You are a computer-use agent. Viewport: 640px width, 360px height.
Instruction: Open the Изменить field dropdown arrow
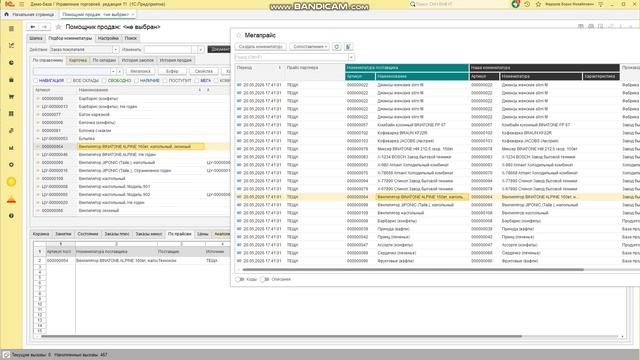(x=200, y=49)
